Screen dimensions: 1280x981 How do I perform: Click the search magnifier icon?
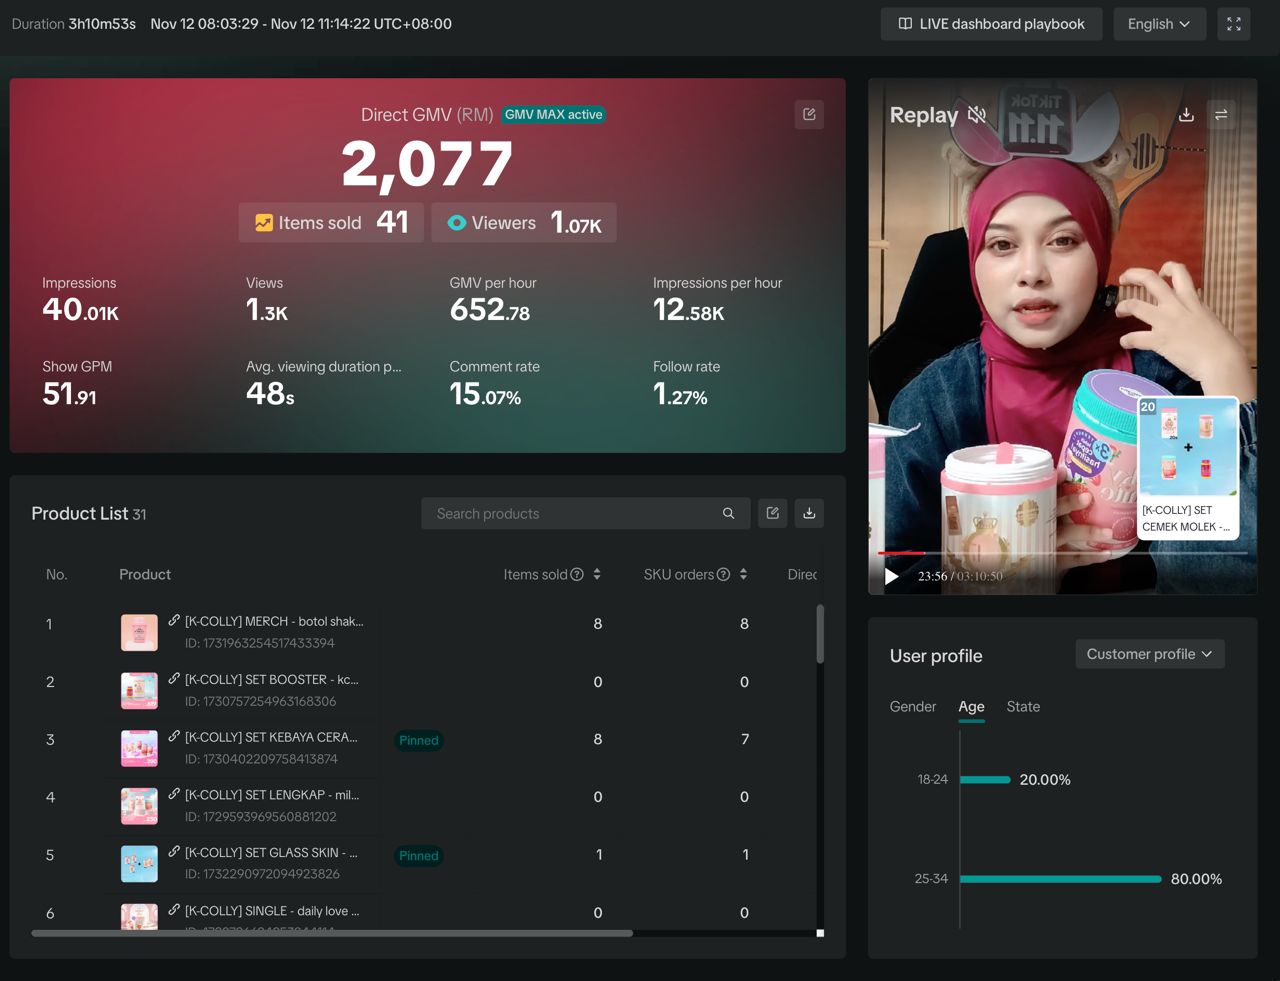click(729, 513)
